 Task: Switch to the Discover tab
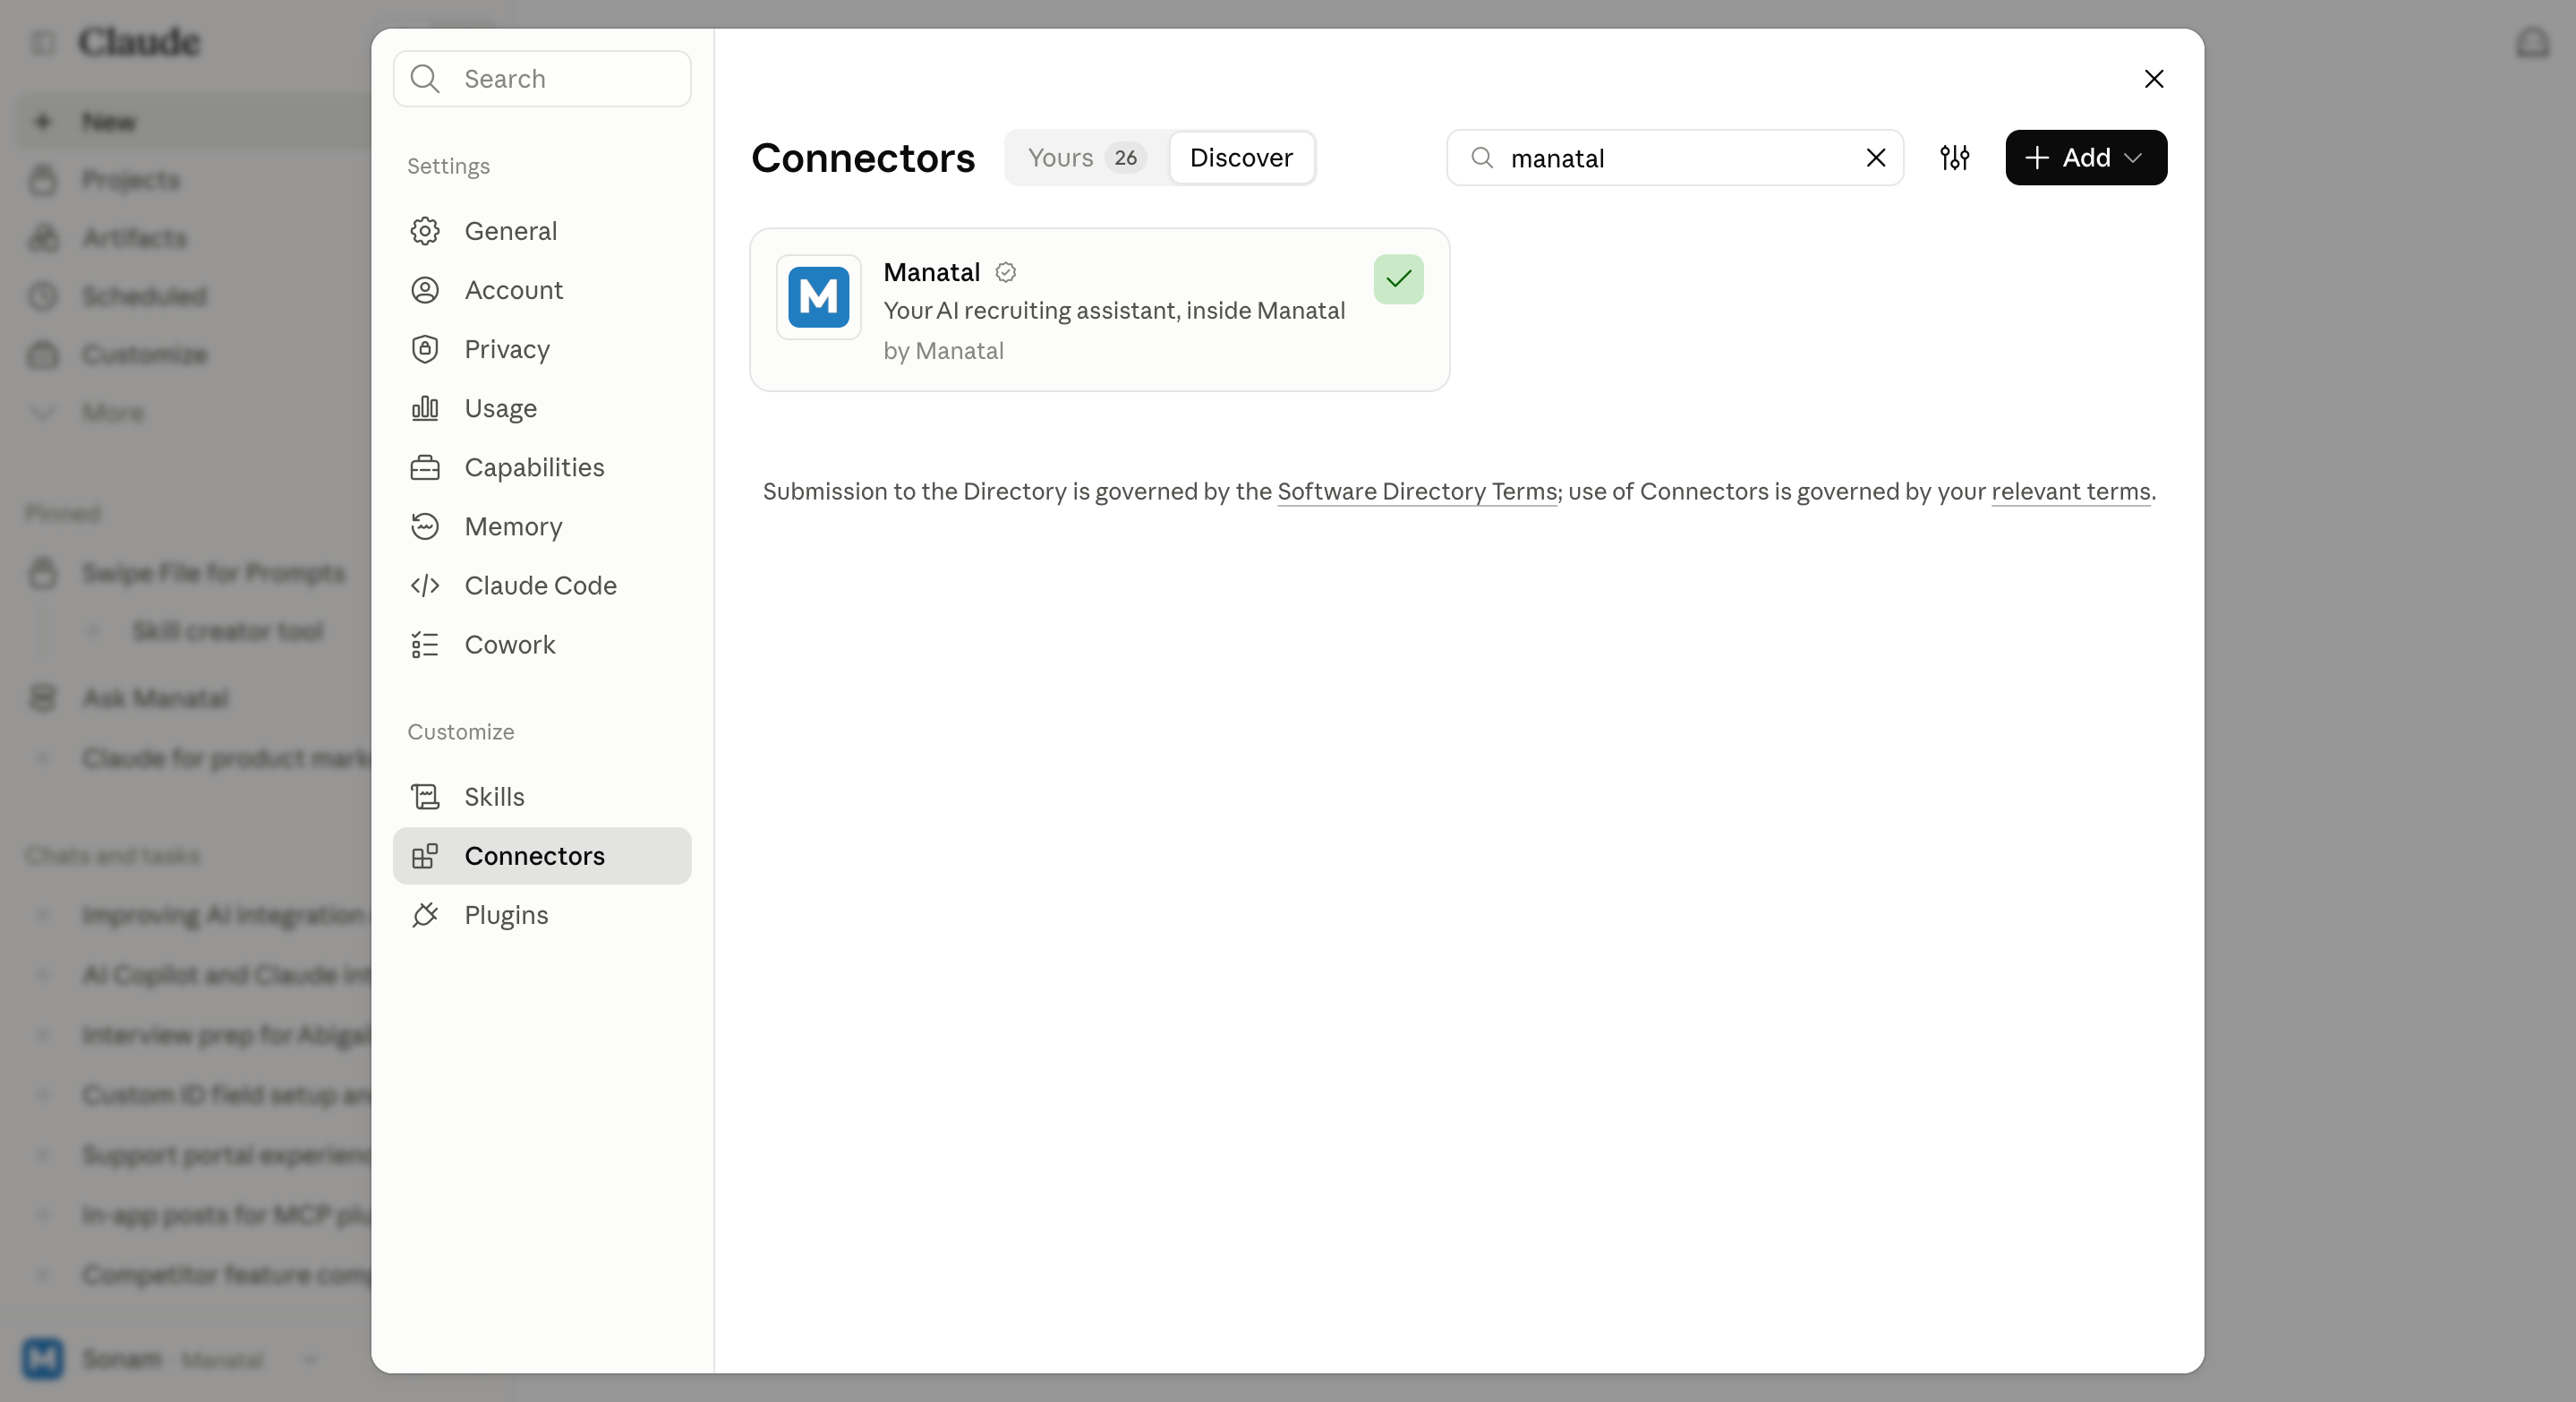1242,158
